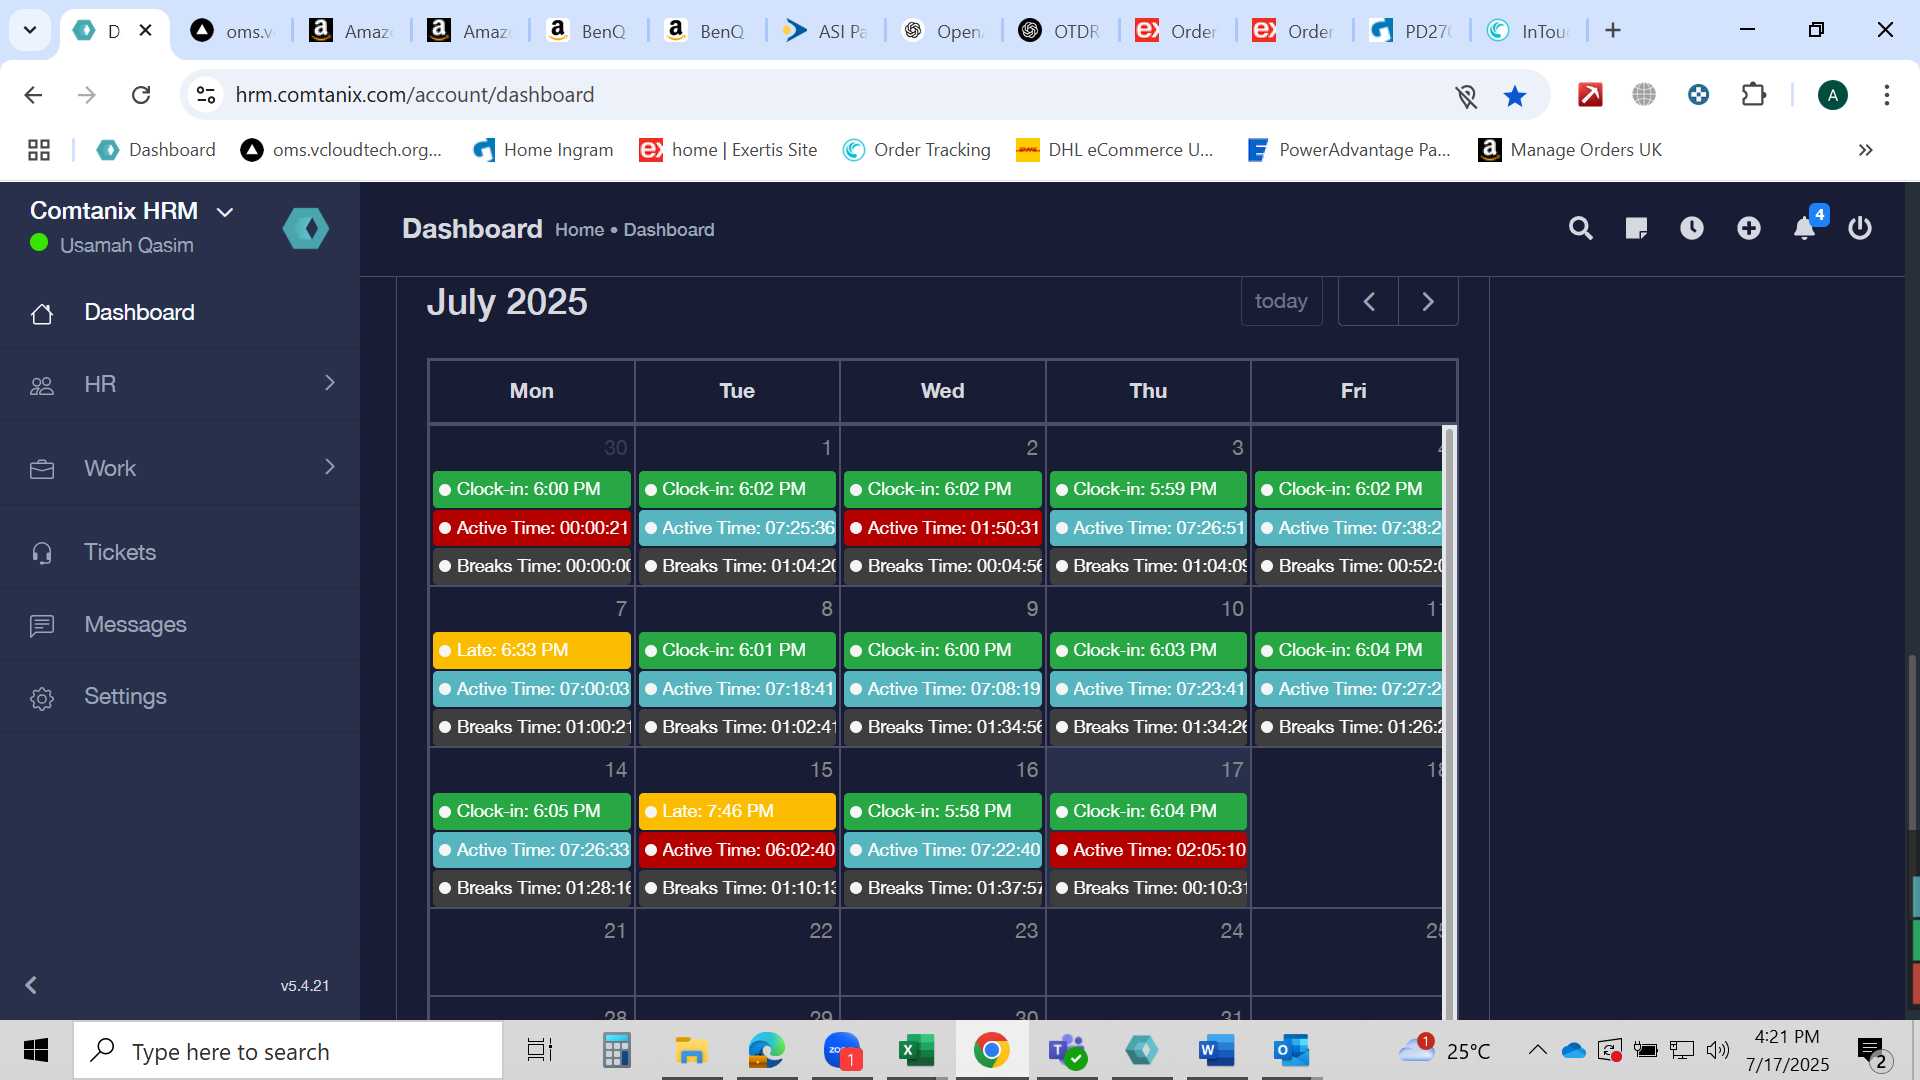Open tab search dropdown arrow
Screen dimensions: 1920x1080
click(x=30, y=30)
